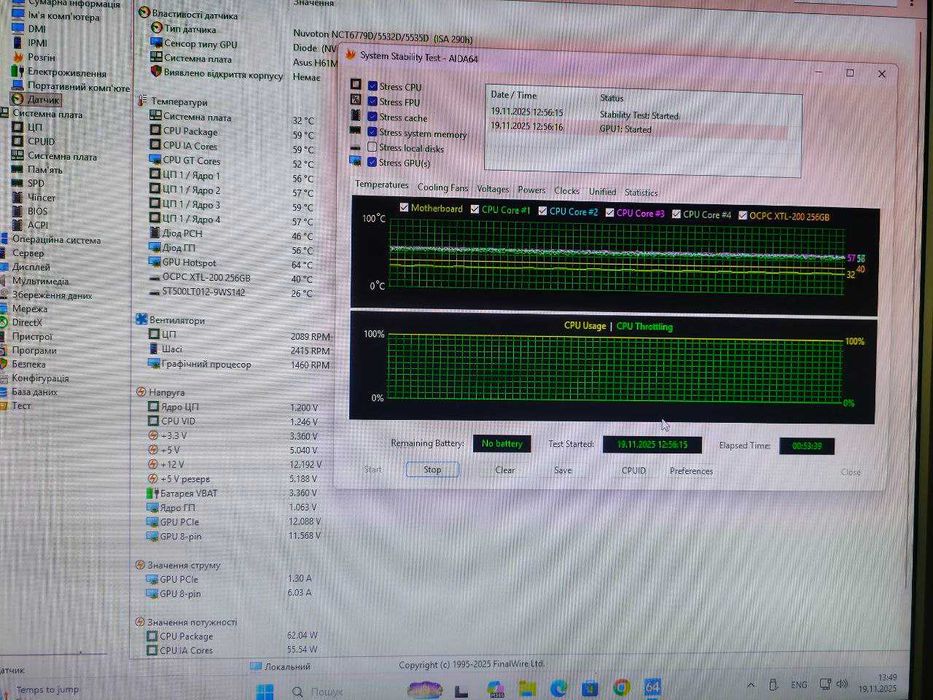
Task: Expand the Мультимедіа tree node
Action: [x=4, y=280]
